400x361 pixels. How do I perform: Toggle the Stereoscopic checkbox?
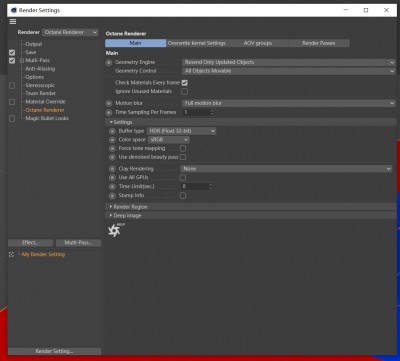click(x=12, y=86)
